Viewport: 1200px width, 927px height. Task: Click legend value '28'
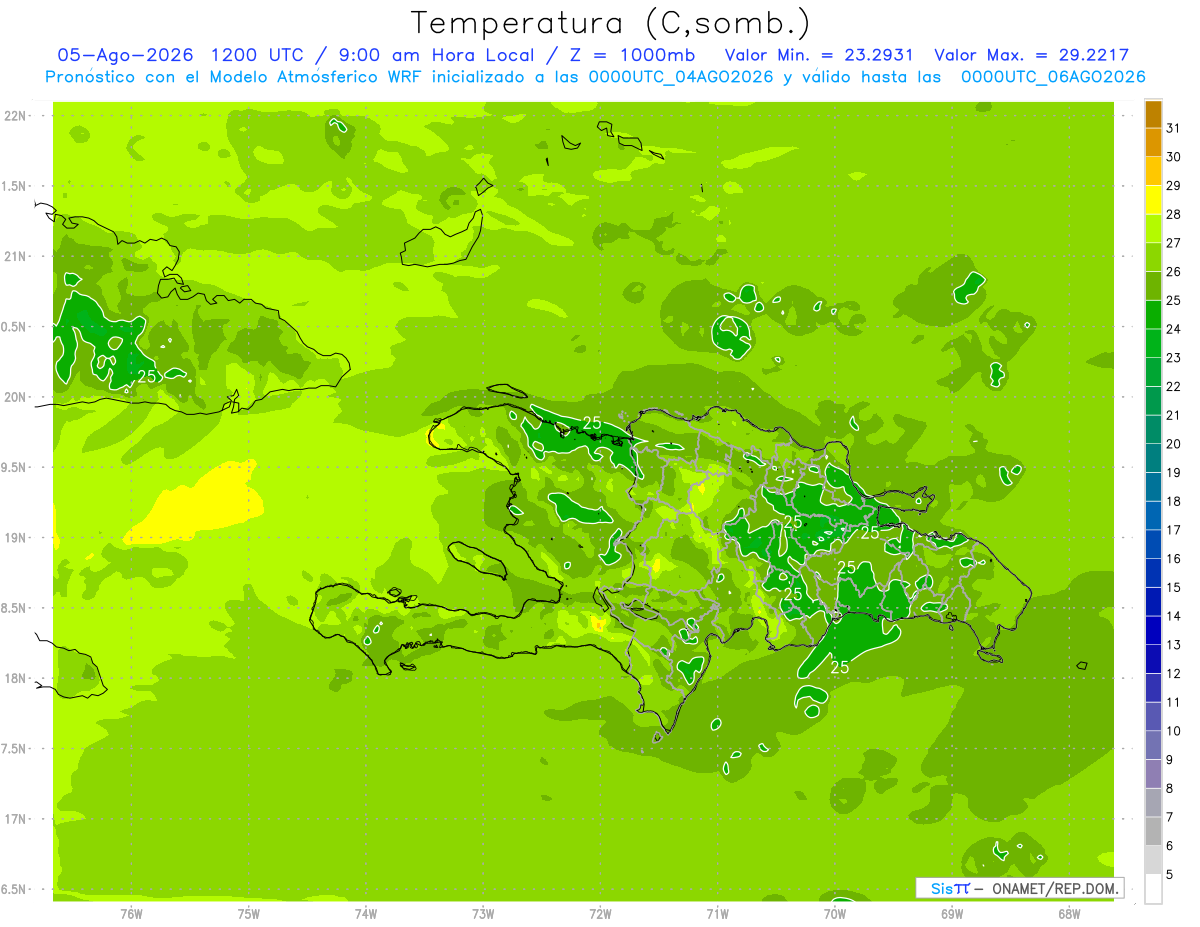pos(1173,214)
